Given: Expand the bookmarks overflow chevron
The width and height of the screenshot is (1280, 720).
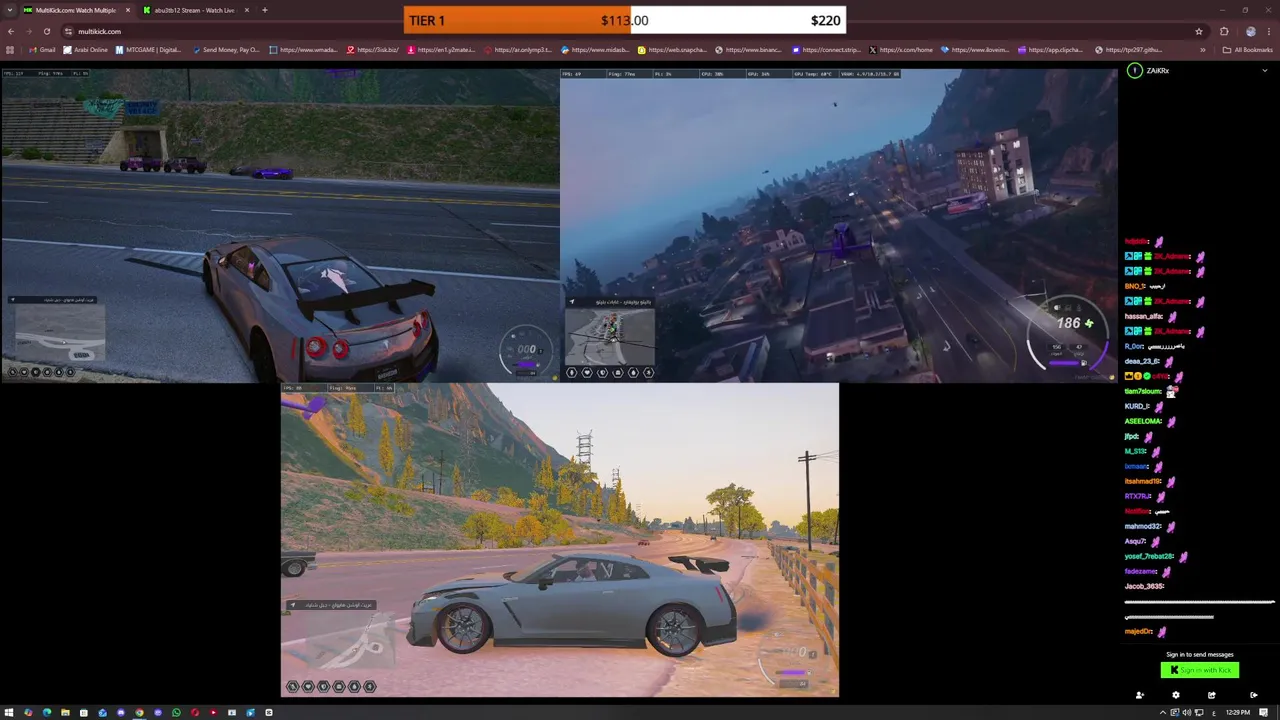Looking at the screenshot, I should [x=1203, y=50].
